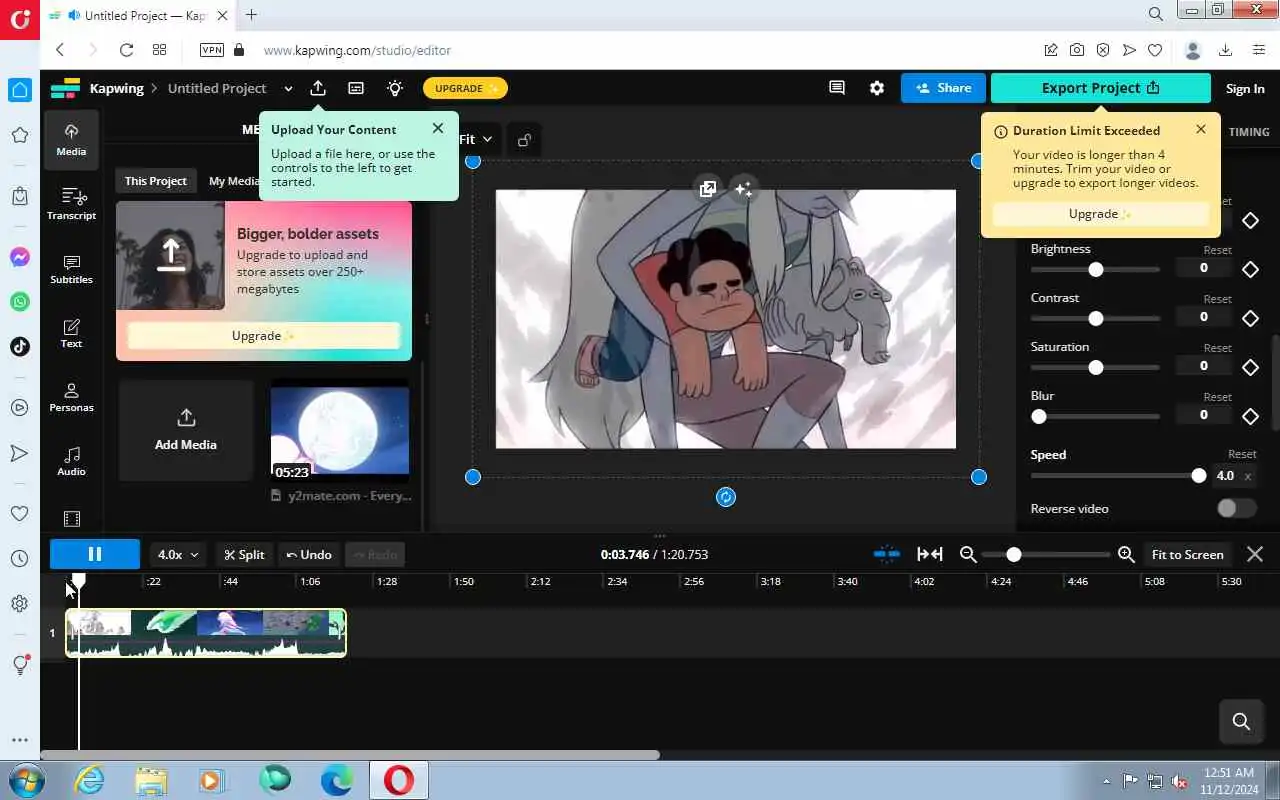Click the Kapwing breadcrumb link

click(x=116, y=88)
